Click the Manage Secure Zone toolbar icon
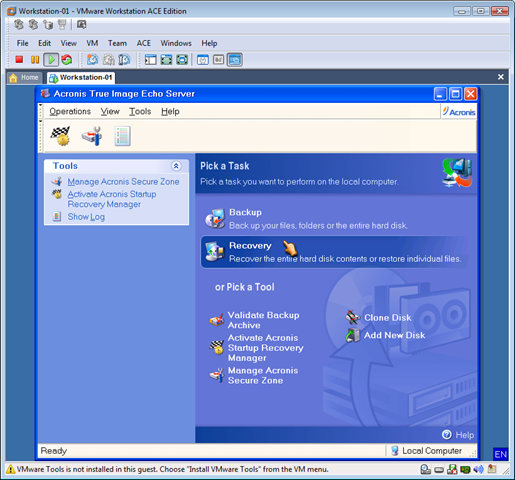This screenshot has width=515, height=480. click(x=92, y=136)
